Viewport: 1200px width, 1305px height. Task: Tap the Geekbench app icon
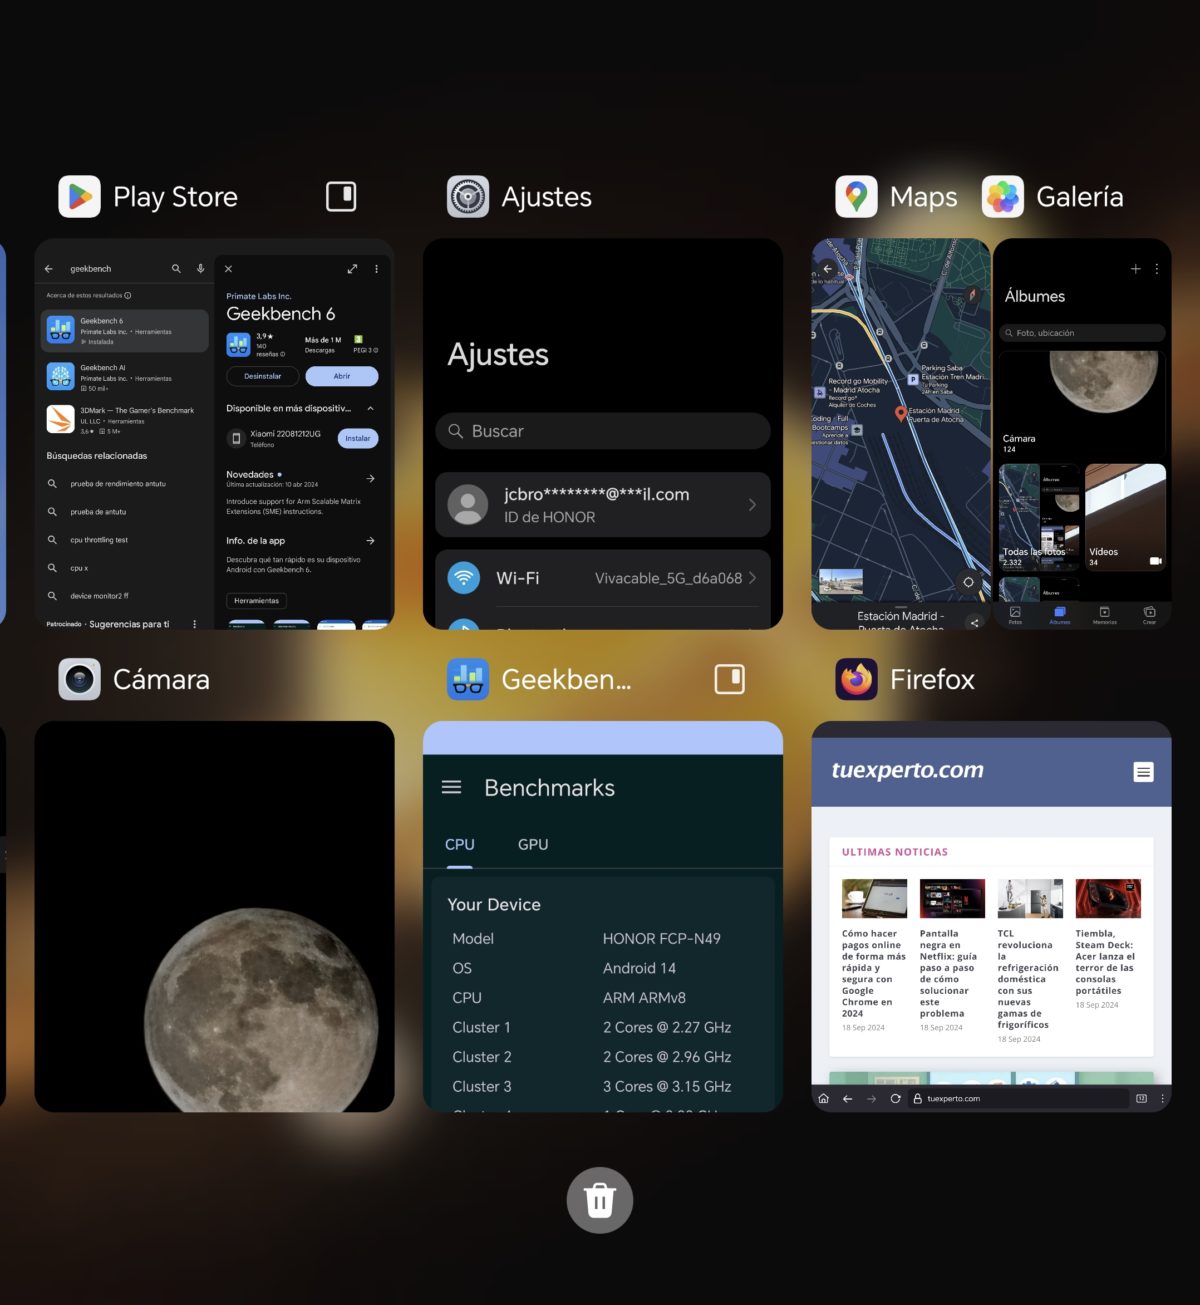(x=466, y=679)
